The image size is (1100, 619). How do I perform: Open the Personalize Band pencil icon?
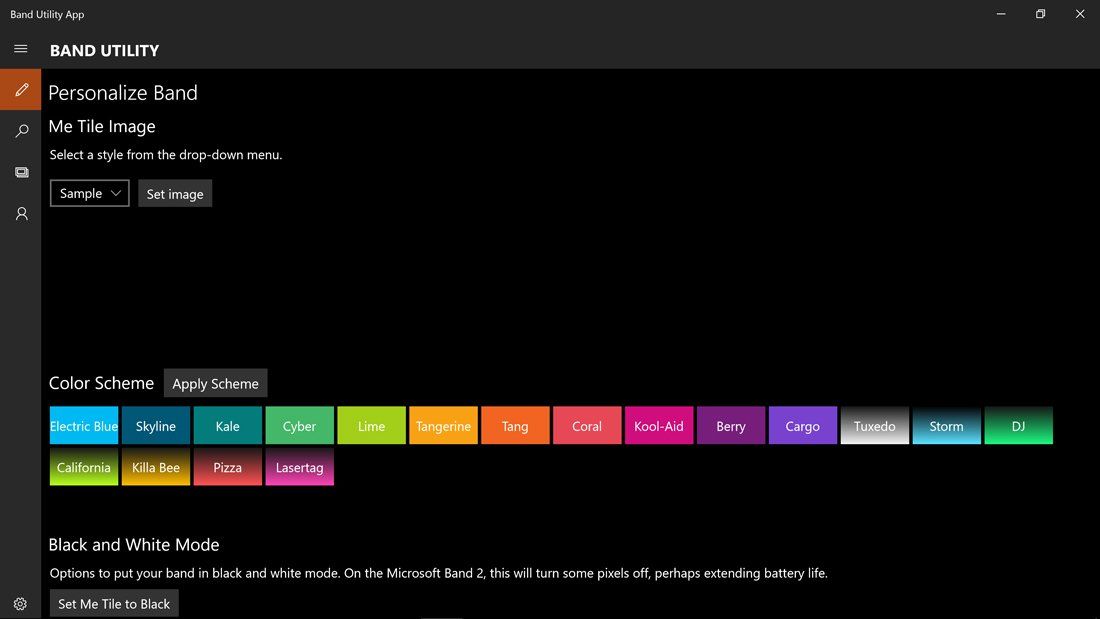[20, 89]
